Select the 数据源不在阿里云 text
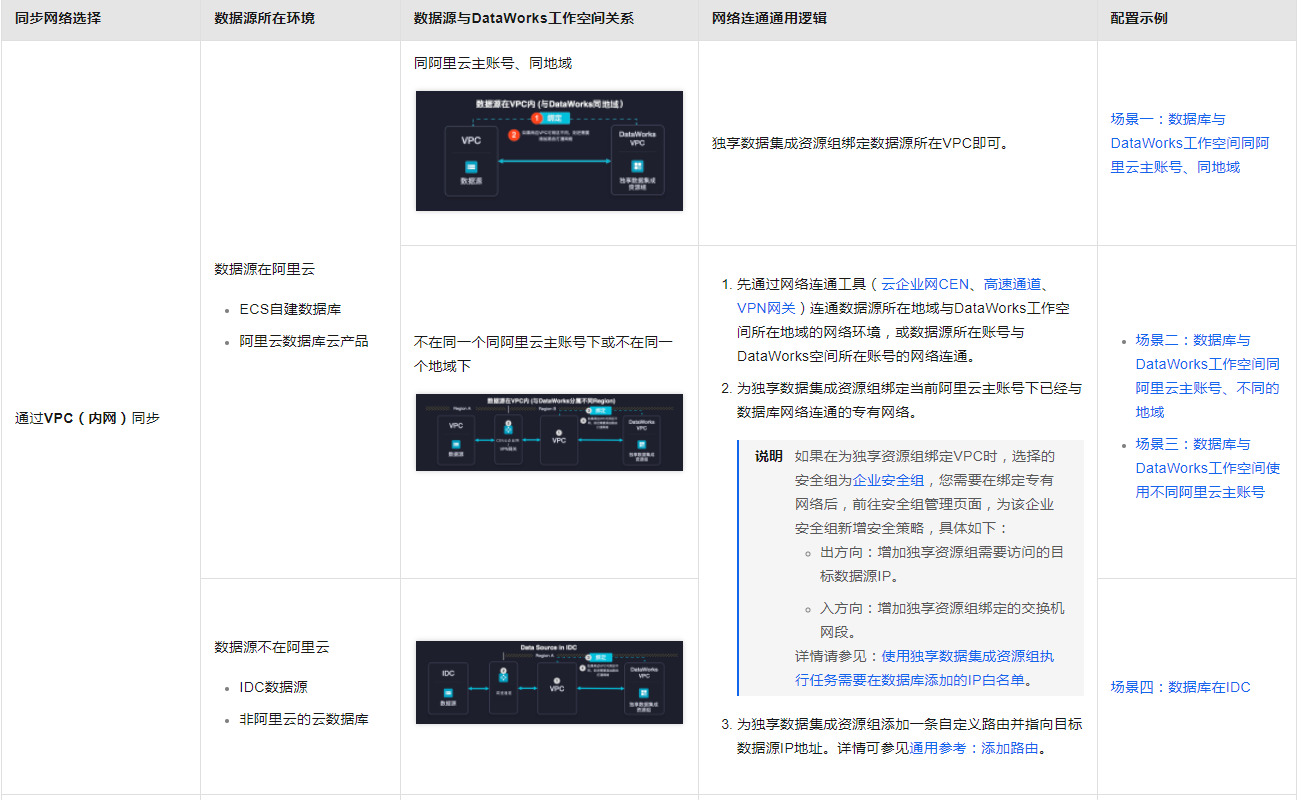The width and height of the screenshot is (1302, 800). tap(272, 647)
